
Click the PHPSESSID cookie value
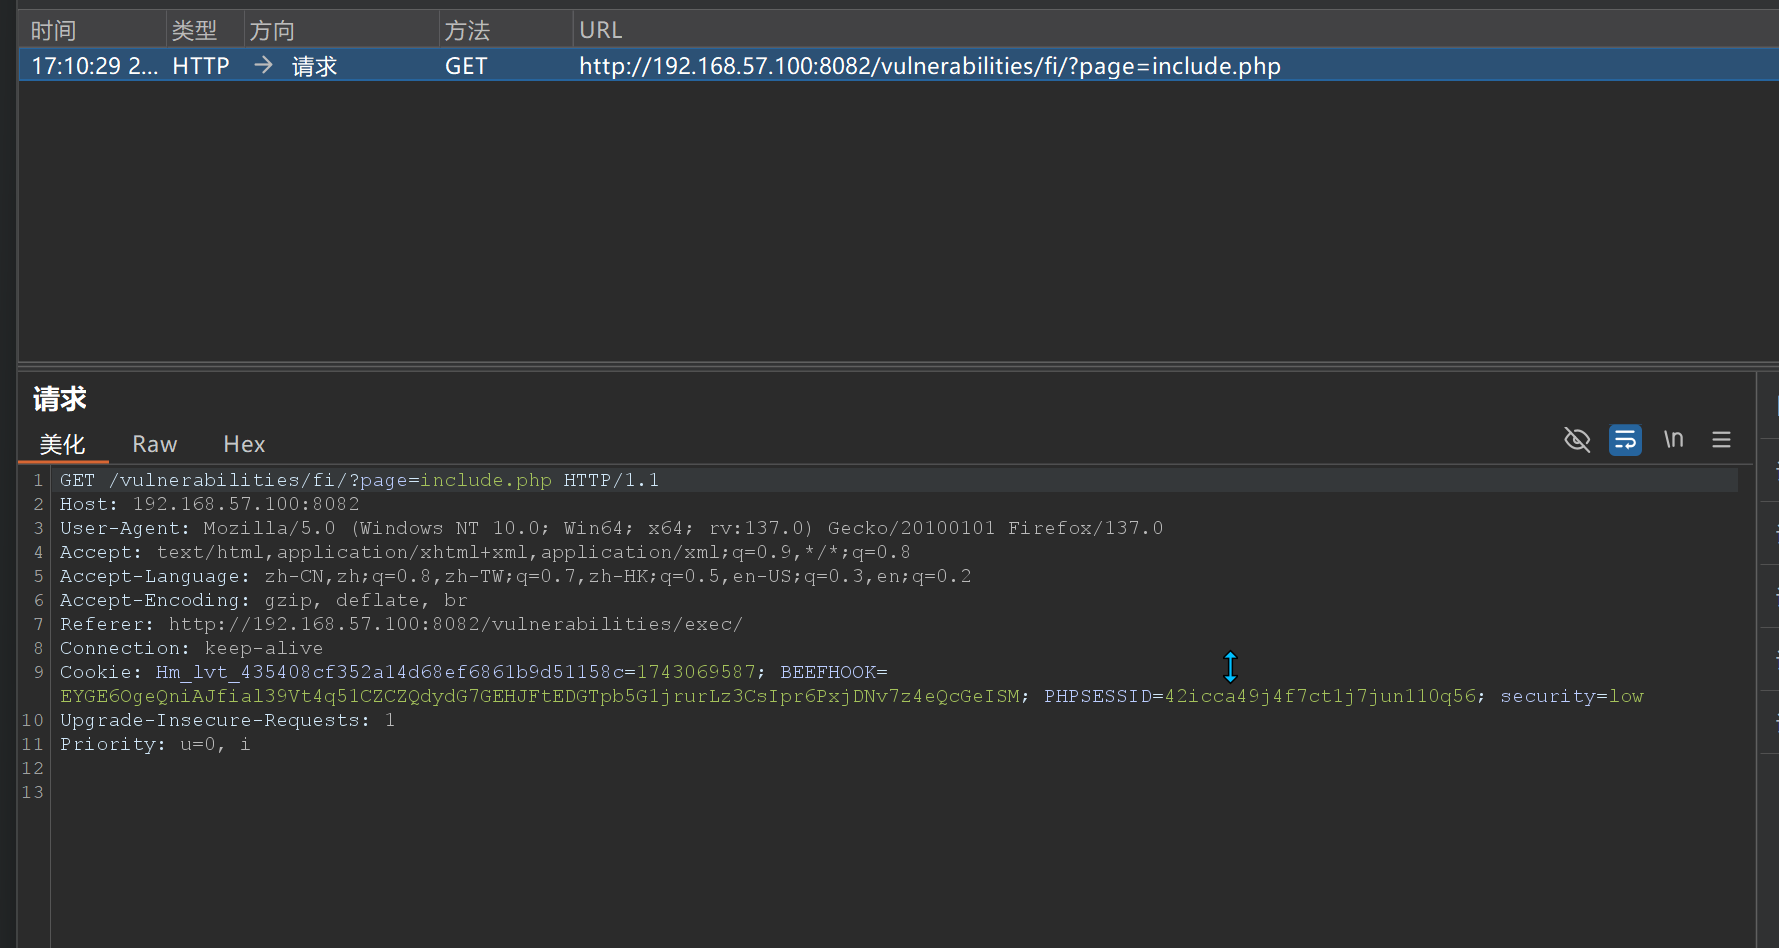(x=1320, y=696)
